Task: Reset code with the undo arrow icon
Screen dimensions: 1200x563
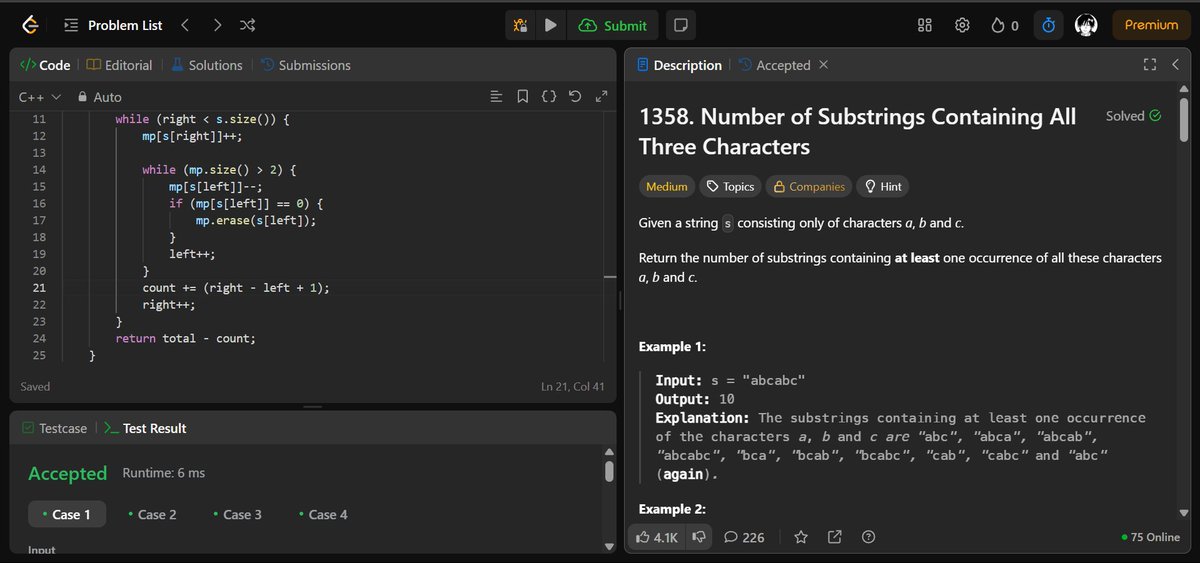Action: 574,97
